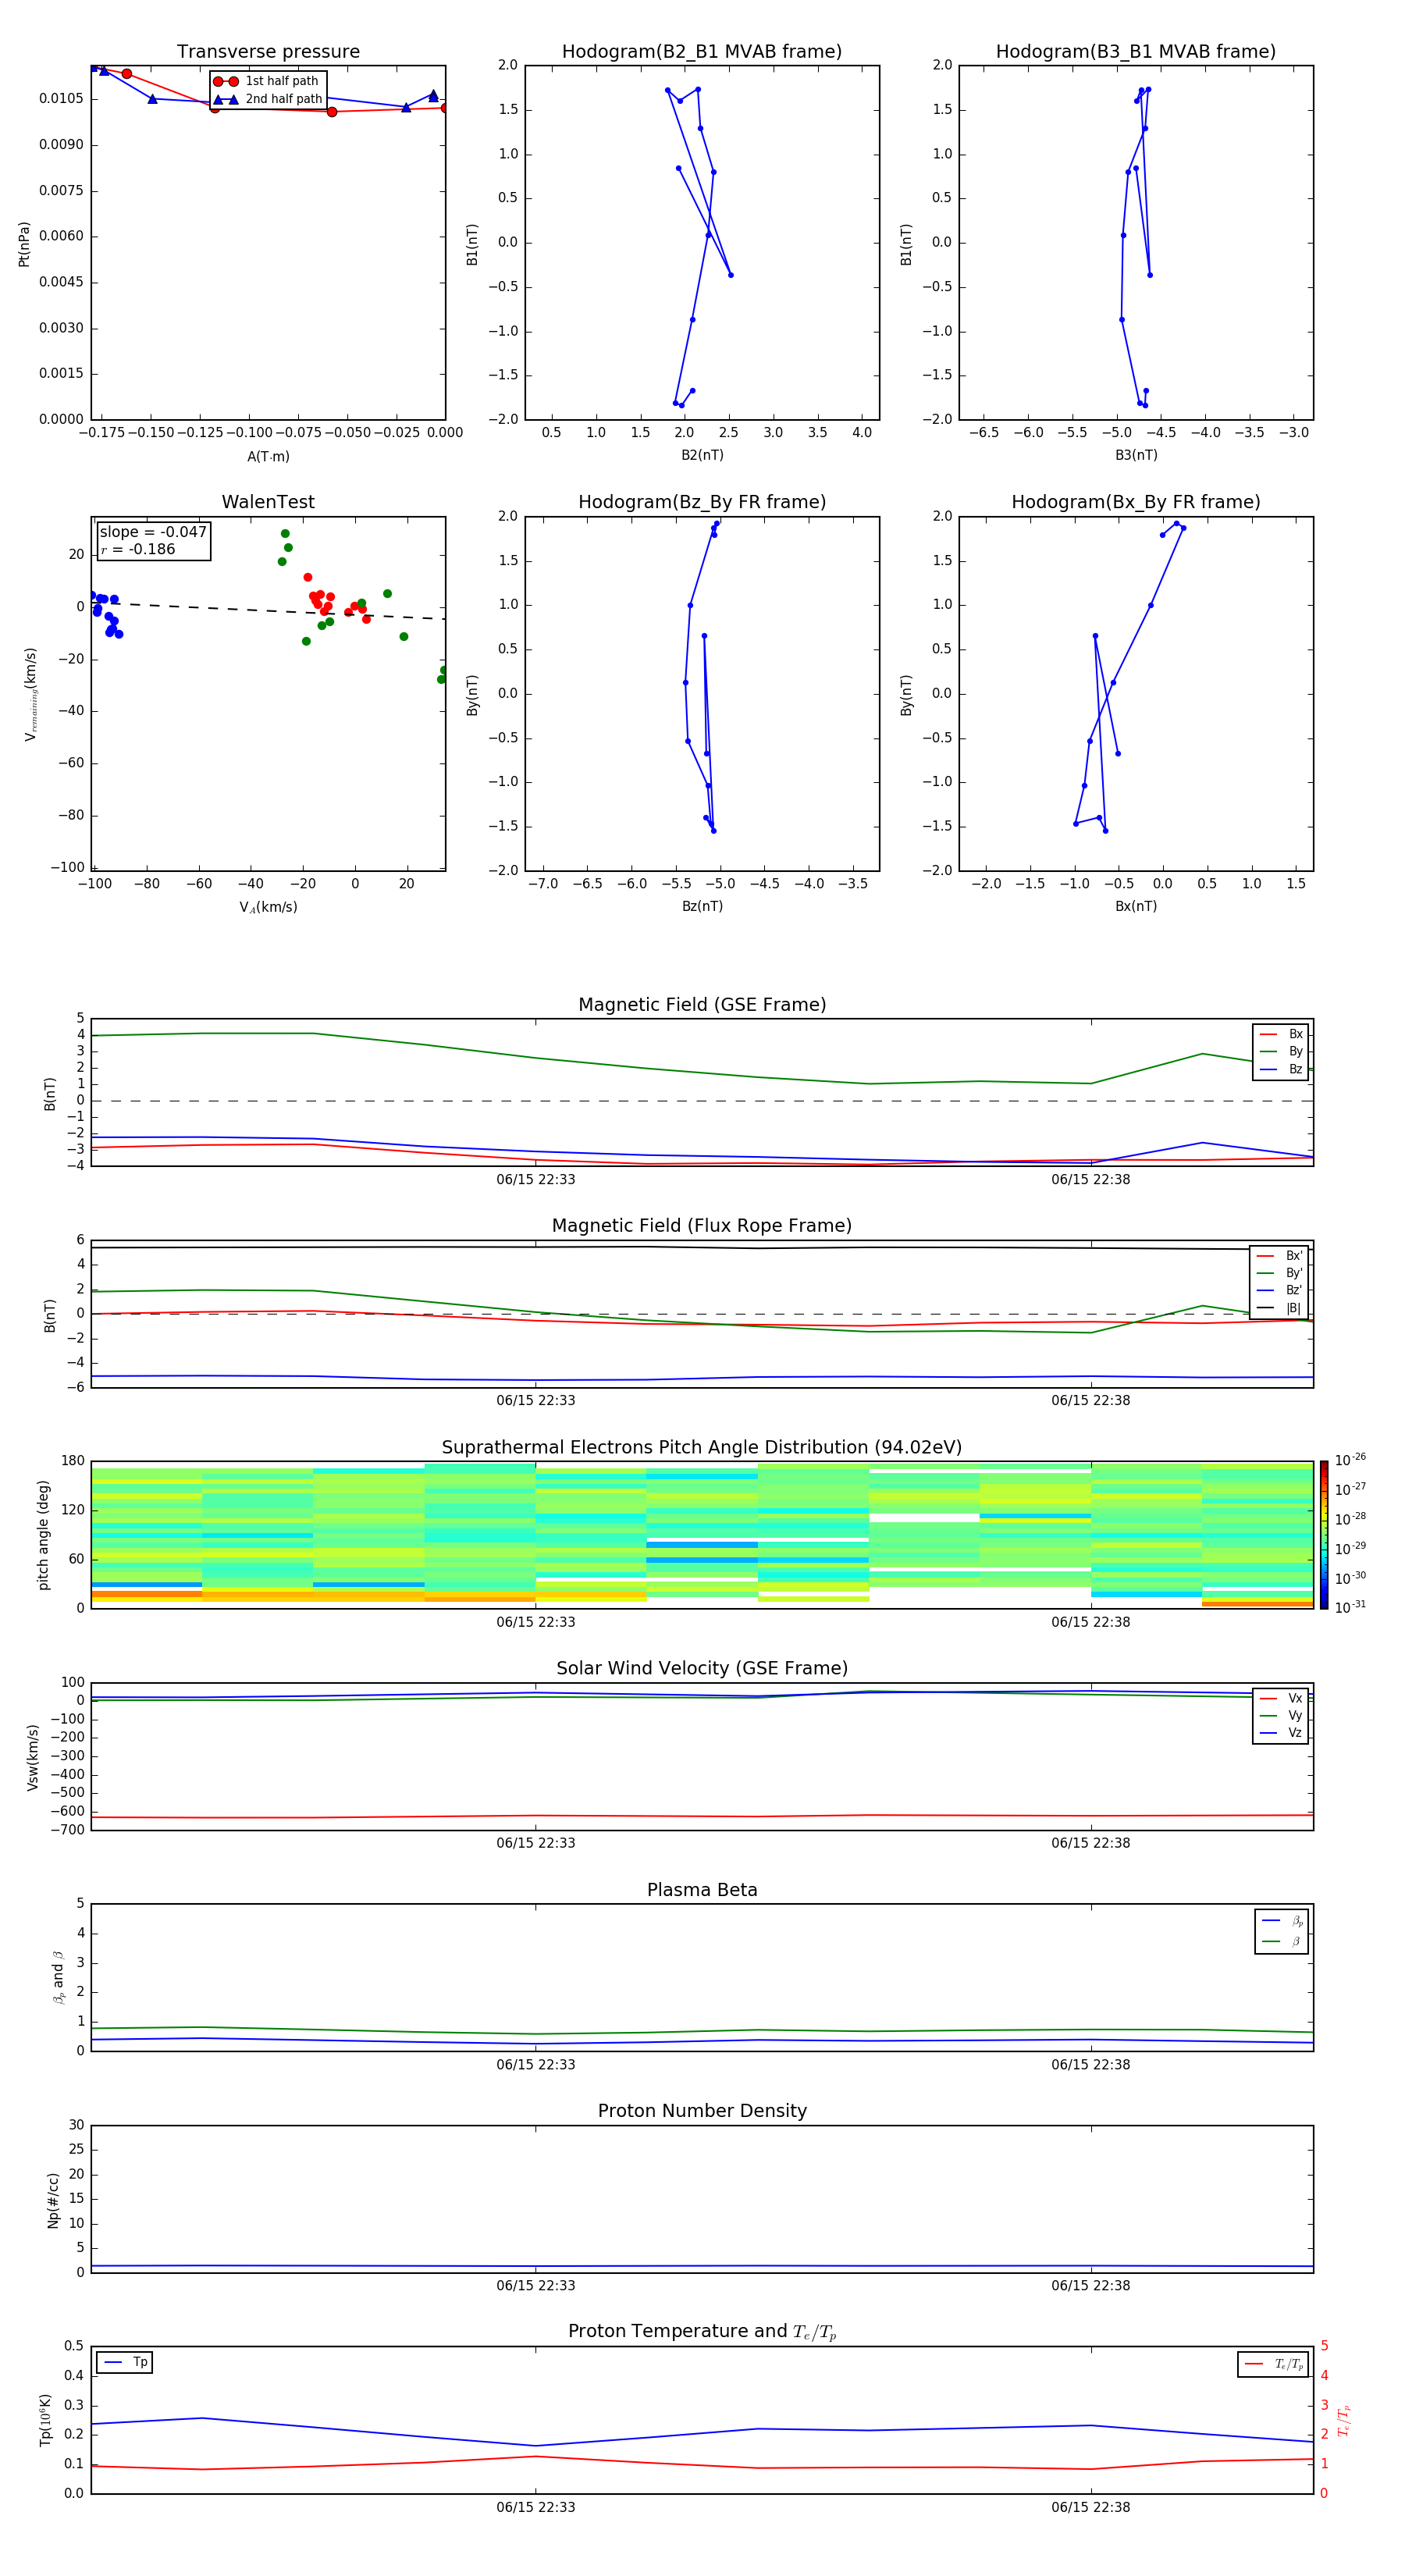Click '06/15 22:33' under Plasma Beta panel
Screen dimensions: 1405x2576
[x=536, y=2064]
